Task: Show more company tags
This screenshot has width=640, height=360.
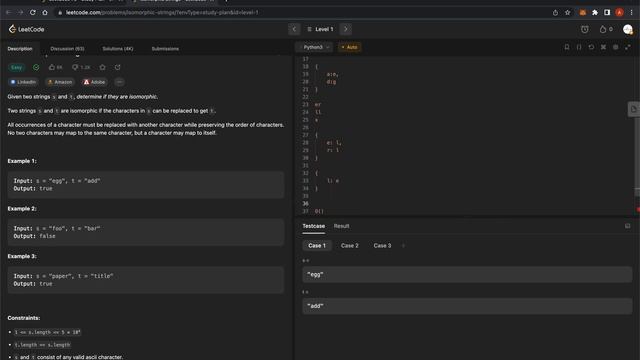Action: [119, 82]
